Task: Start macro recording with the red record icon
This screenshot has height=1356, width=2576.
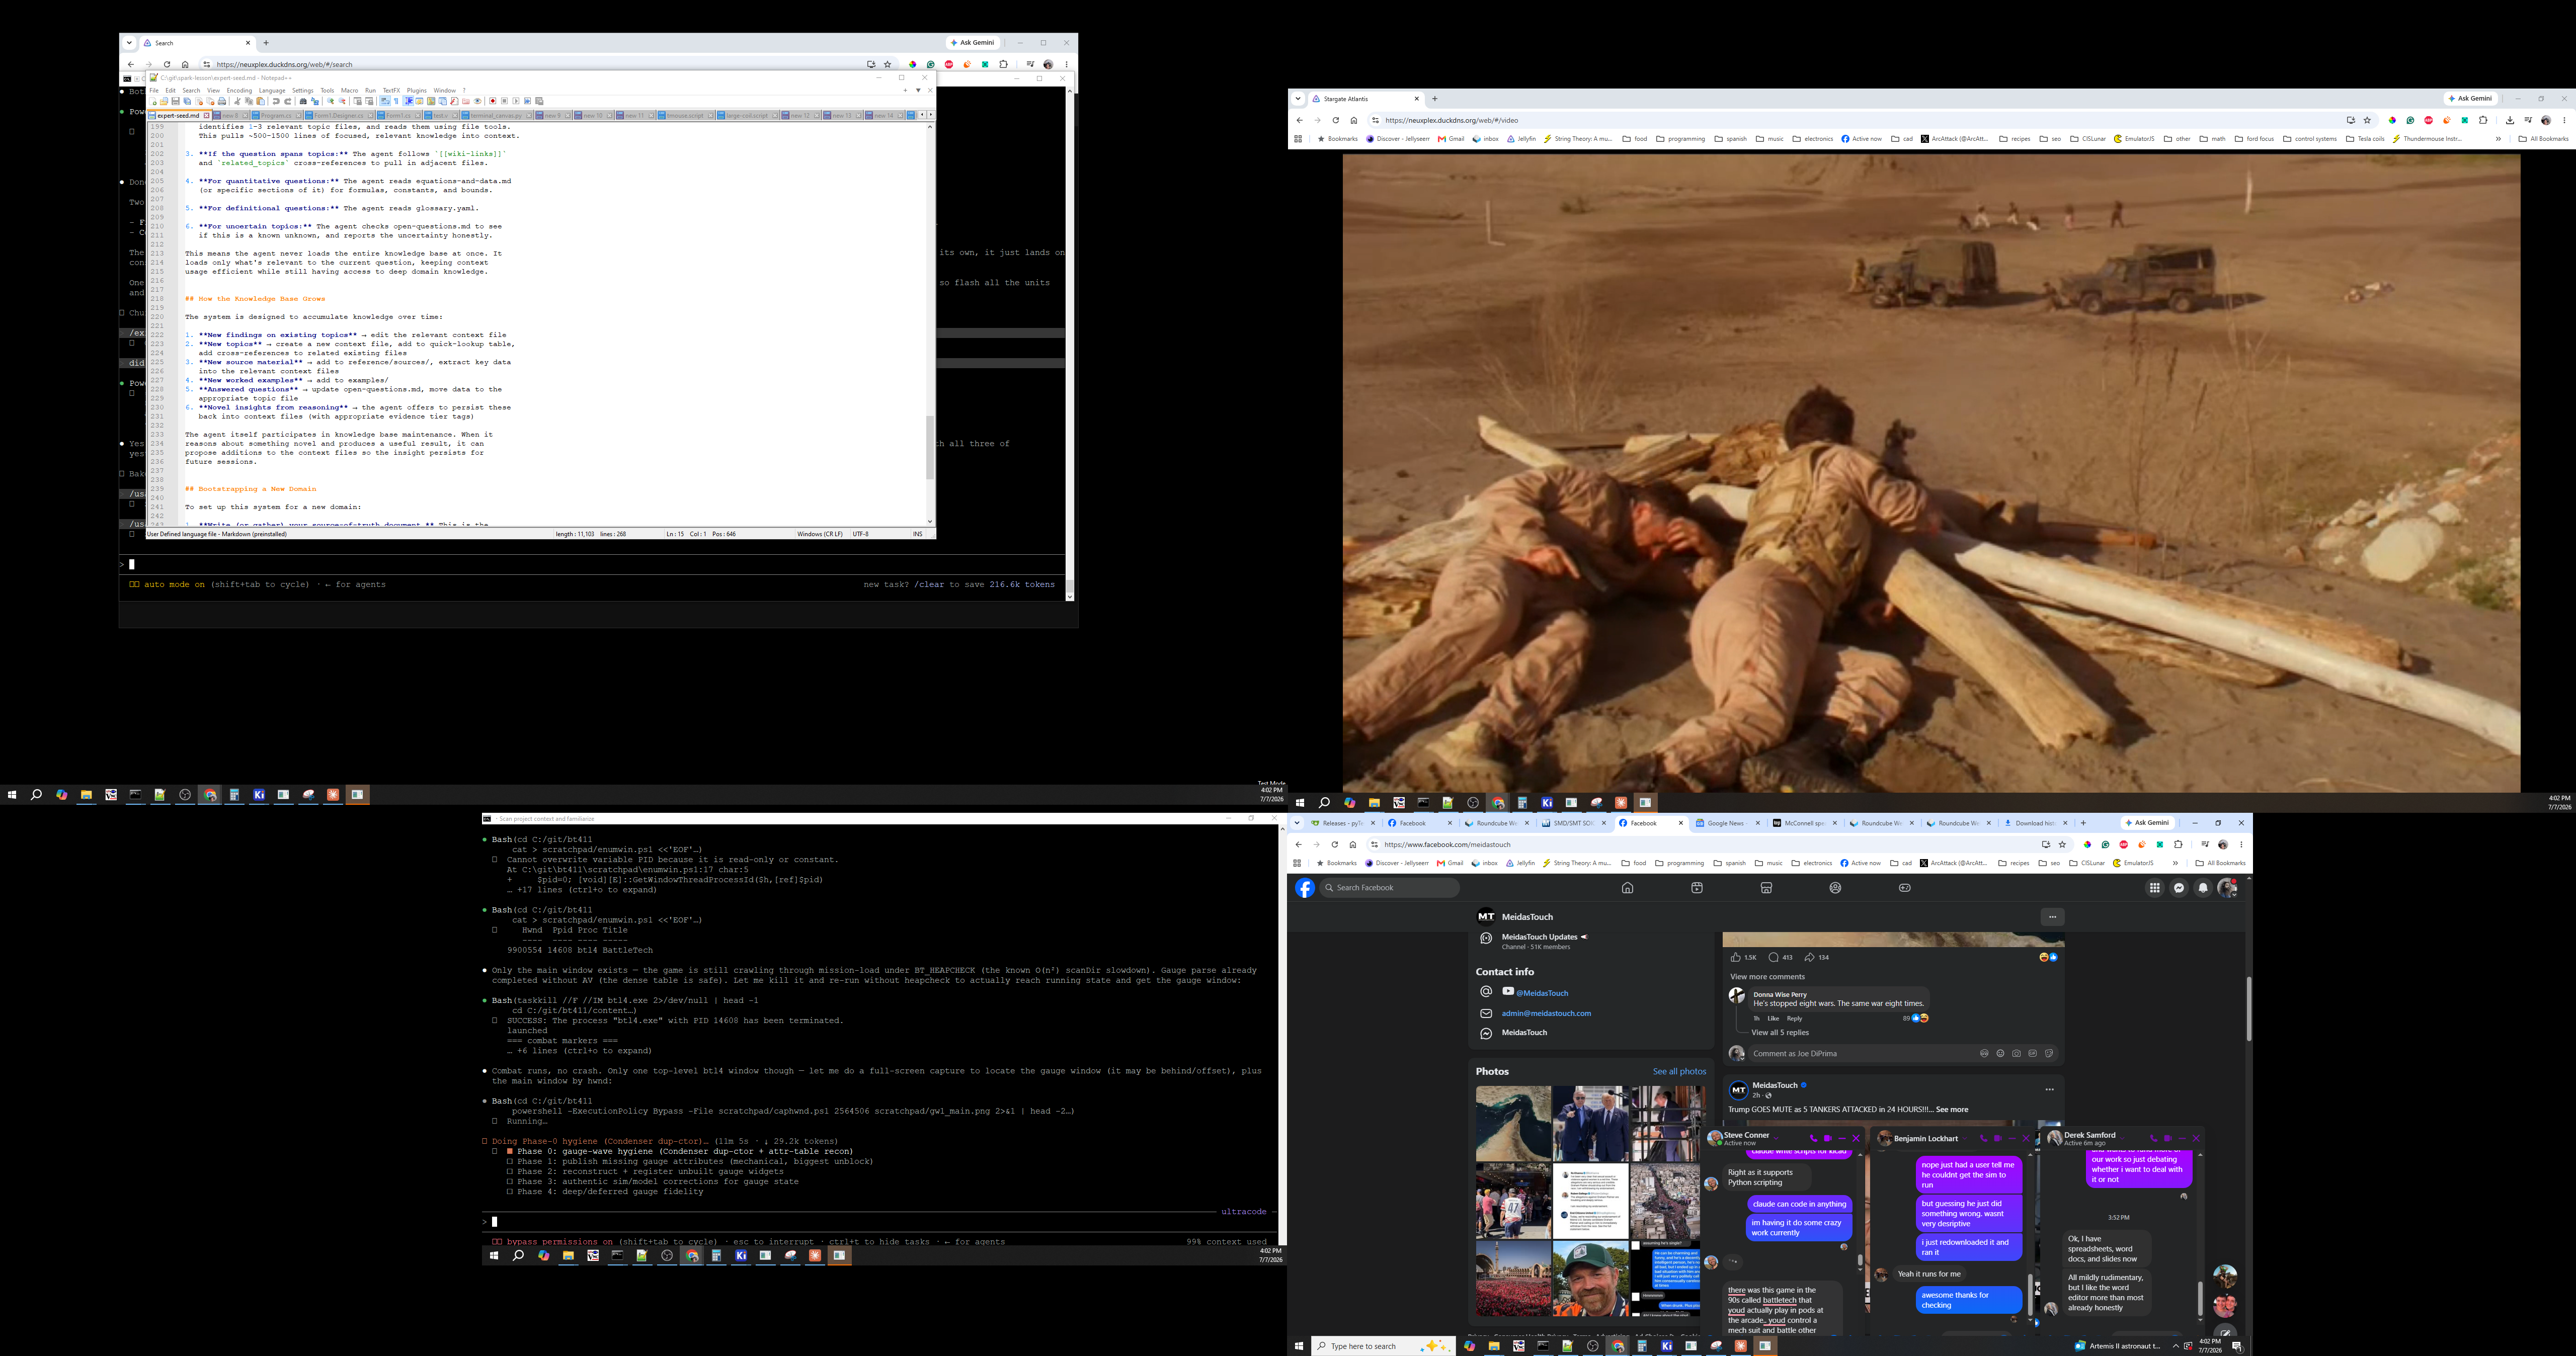Action: click(x=493, y=101)
